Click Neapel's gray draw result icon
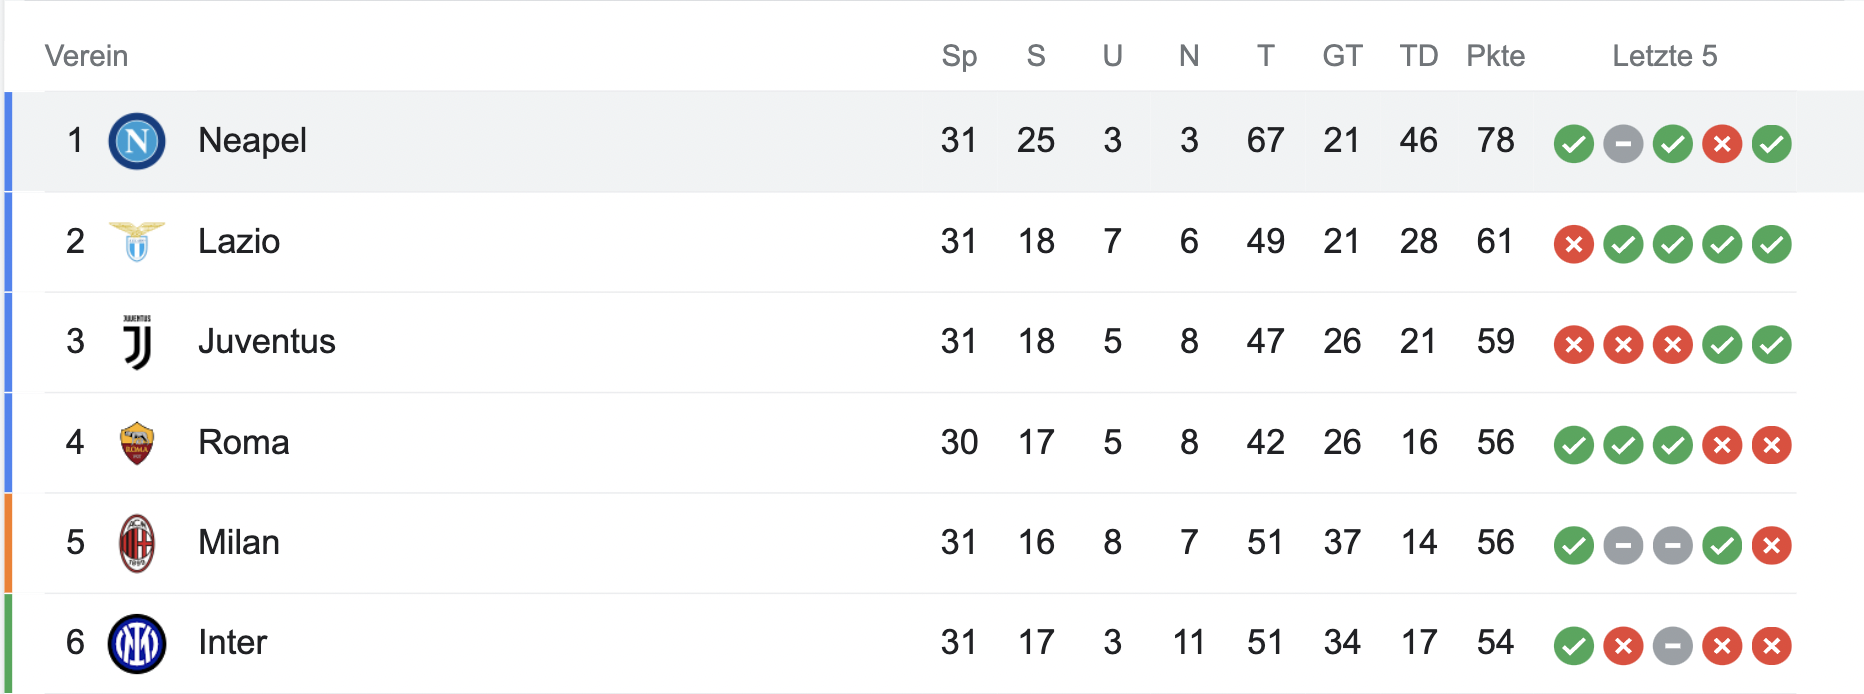The image size is (1864, 694). [1623, 144]
